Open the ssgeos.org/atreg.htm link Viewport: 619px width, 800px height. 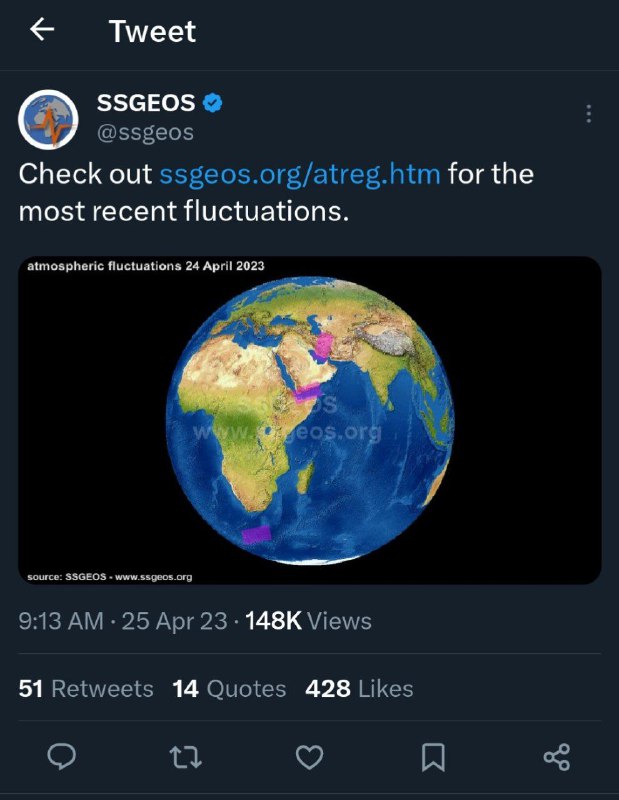pos(300,174)
